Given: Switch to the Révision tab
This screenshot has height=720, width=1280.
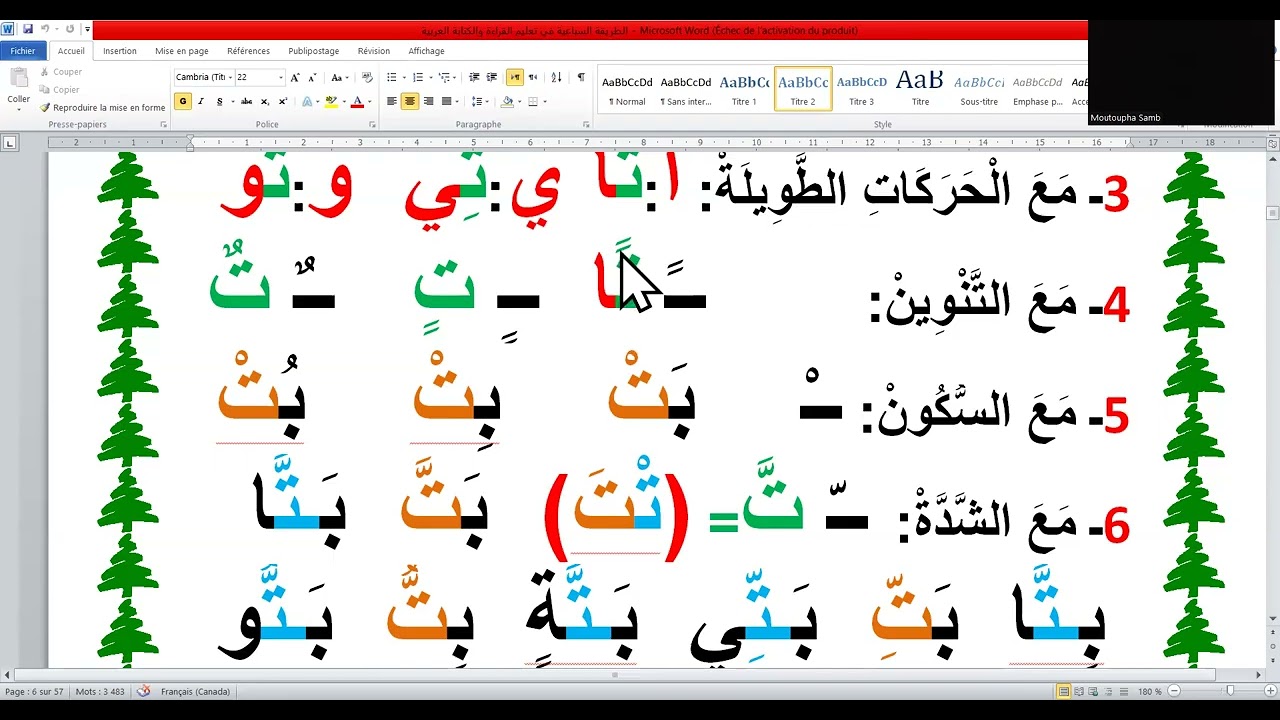Looking at the screenshot, I should click(x=374, y=51).
